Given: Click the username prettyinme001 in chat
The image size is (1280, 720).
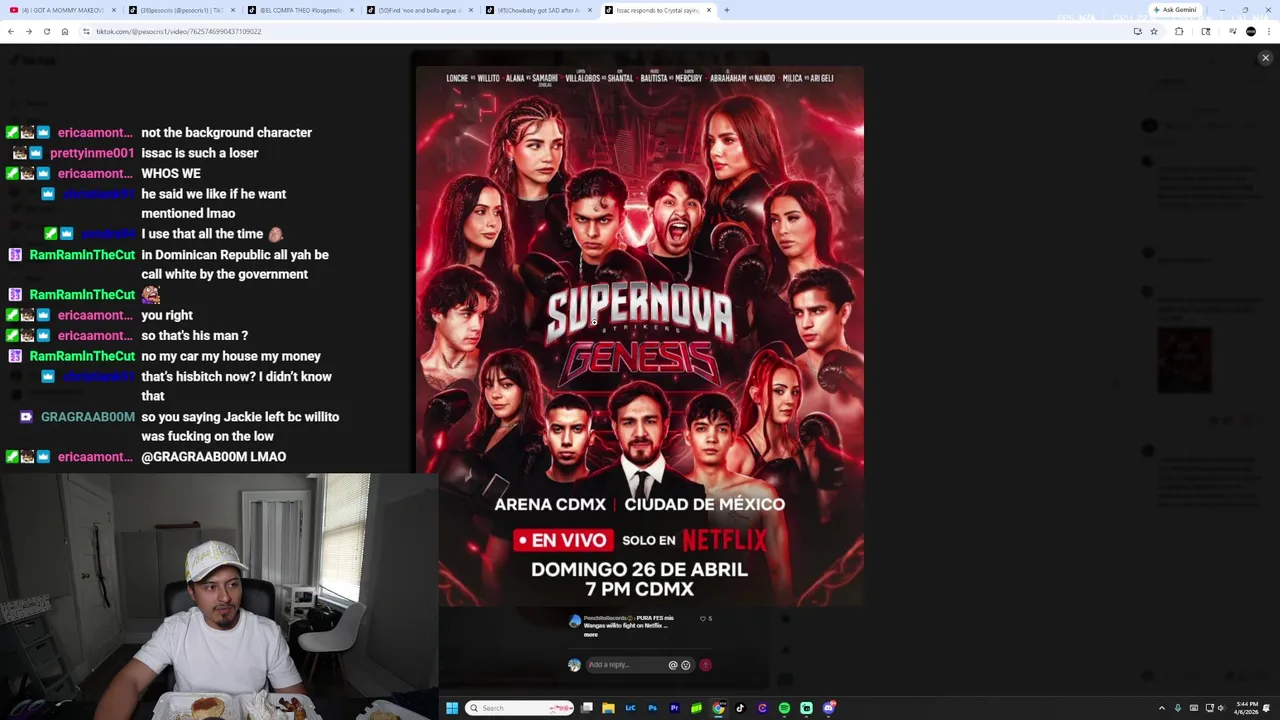Looking at the screenshot, I should pos(92,153).
